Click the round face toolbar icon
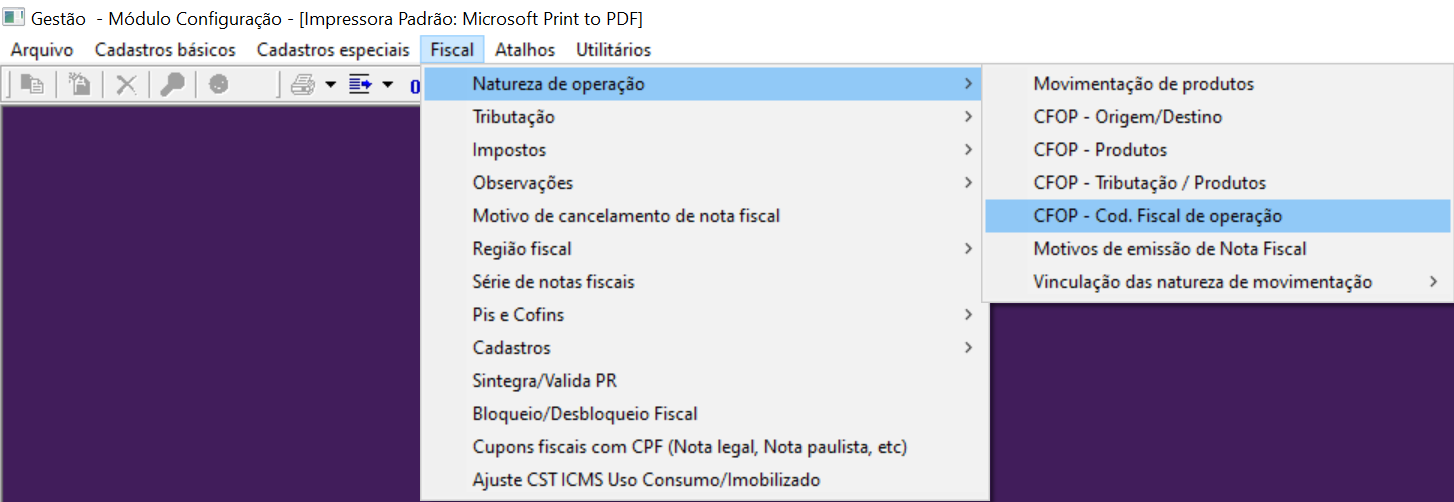 [x=218, y=85]
